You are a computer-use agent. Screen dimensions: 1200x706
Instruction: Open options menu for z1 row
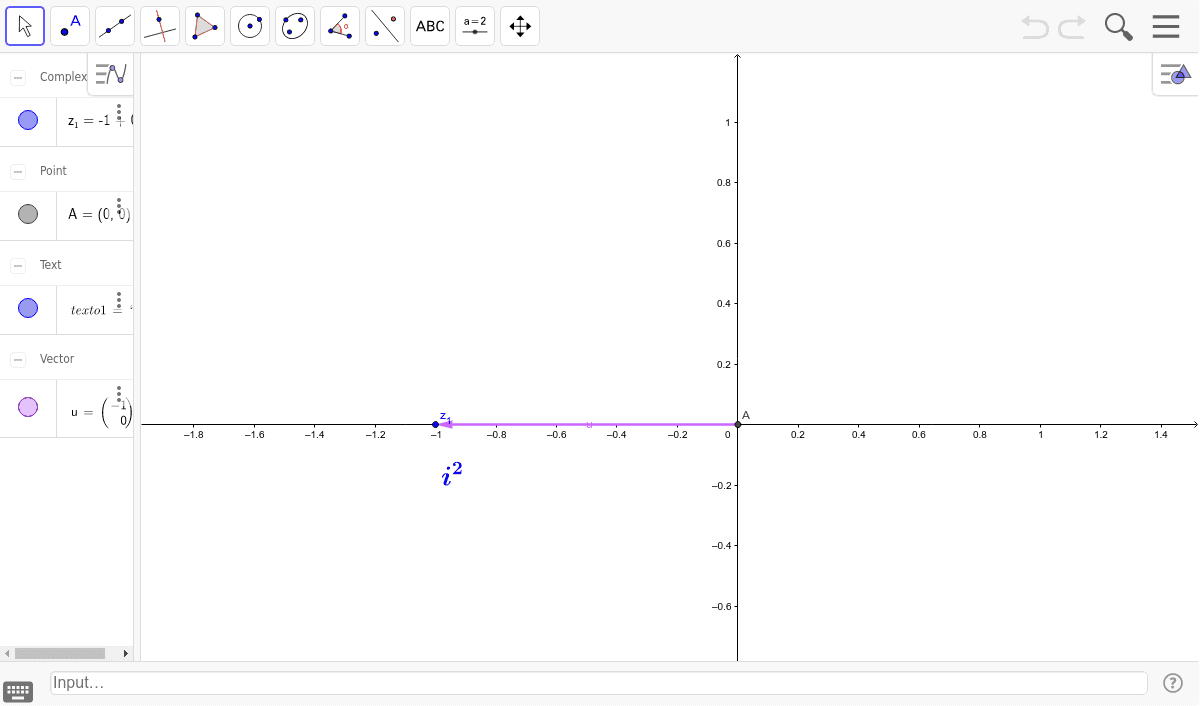[x=119, y=112]
